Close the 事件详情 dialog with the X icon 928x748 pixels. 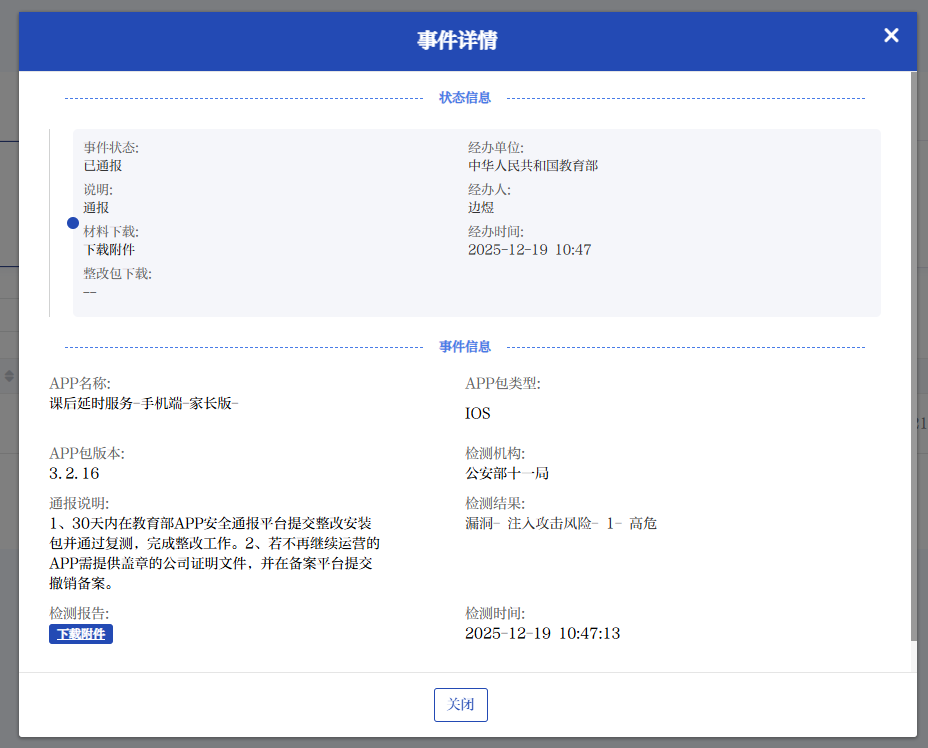(x=891, y=36)
